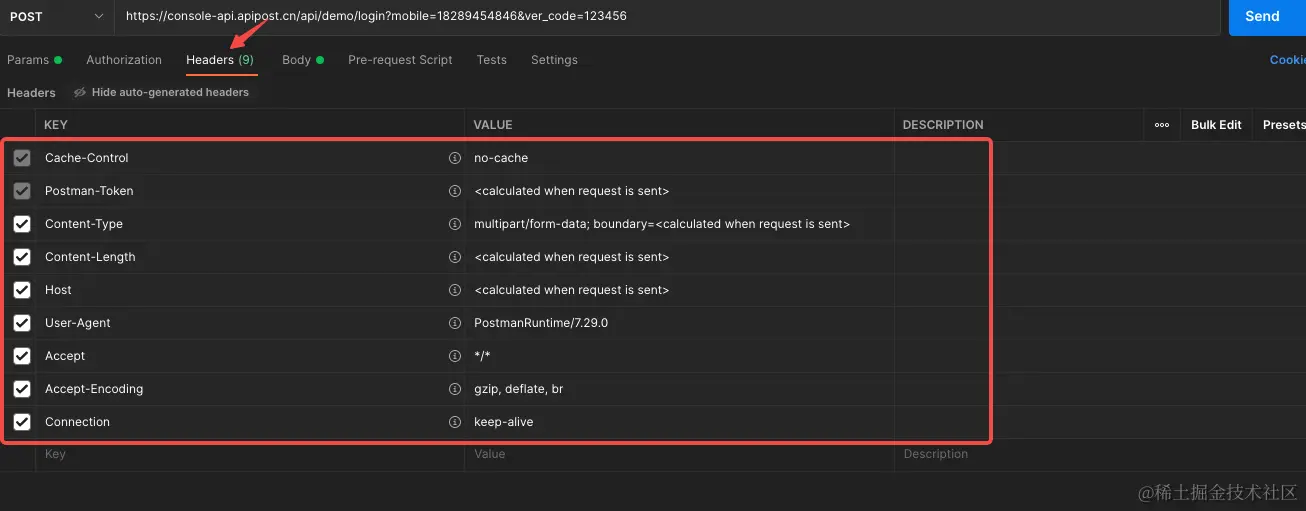This screenshot has height=511, width=1306.
Task: Click the DESCRIPTION column header
Action: point(943,125)
